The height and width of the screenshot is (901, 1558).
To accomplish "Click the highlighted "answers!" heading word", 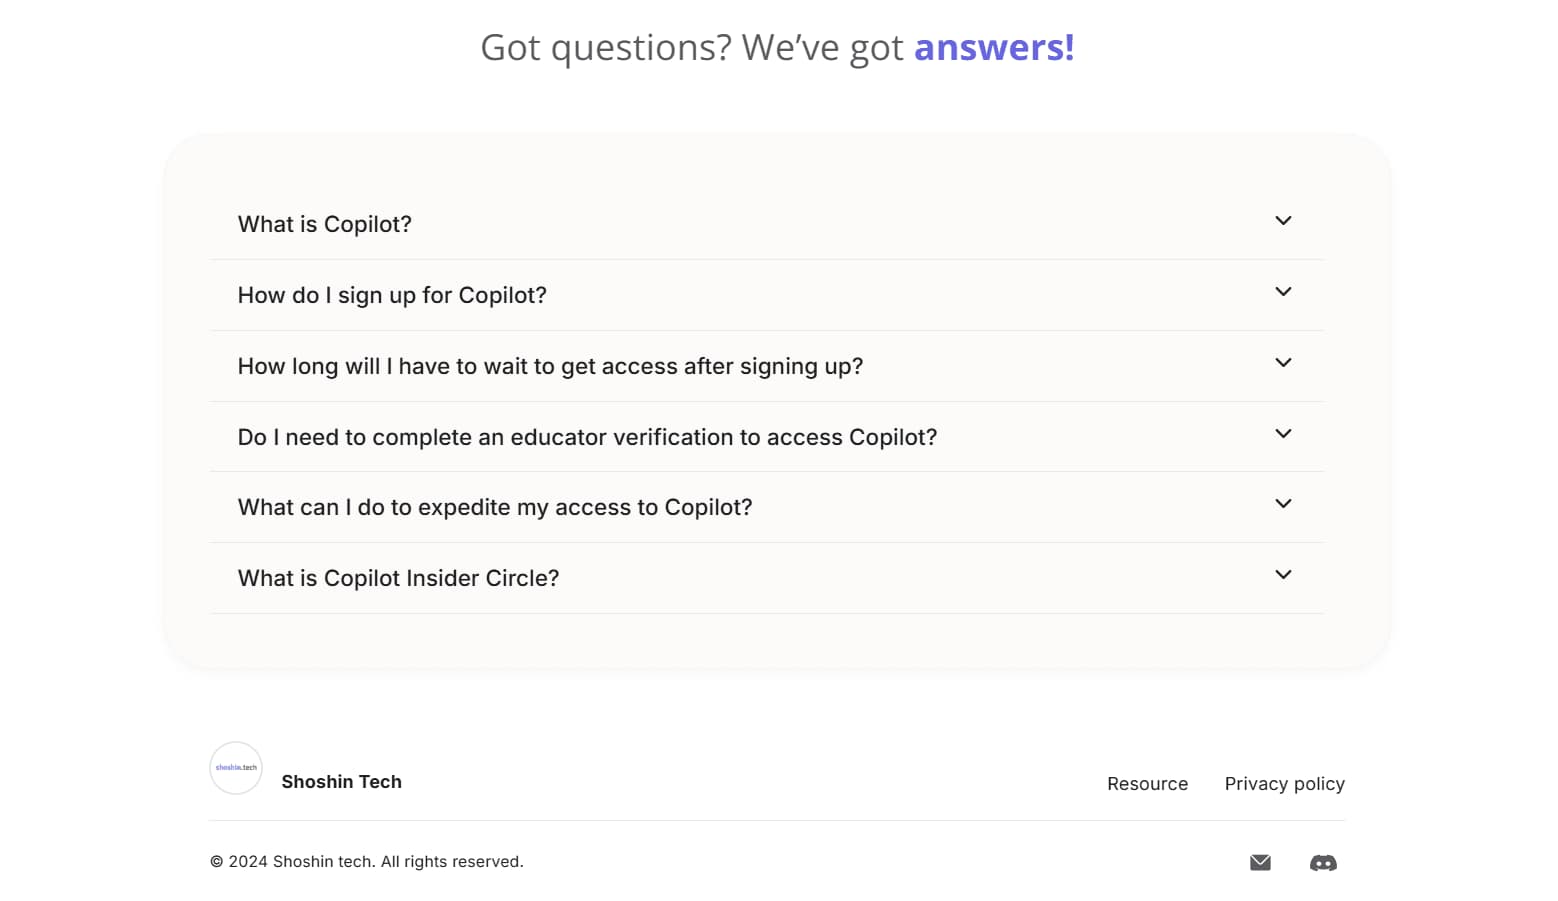I will 994,47.
